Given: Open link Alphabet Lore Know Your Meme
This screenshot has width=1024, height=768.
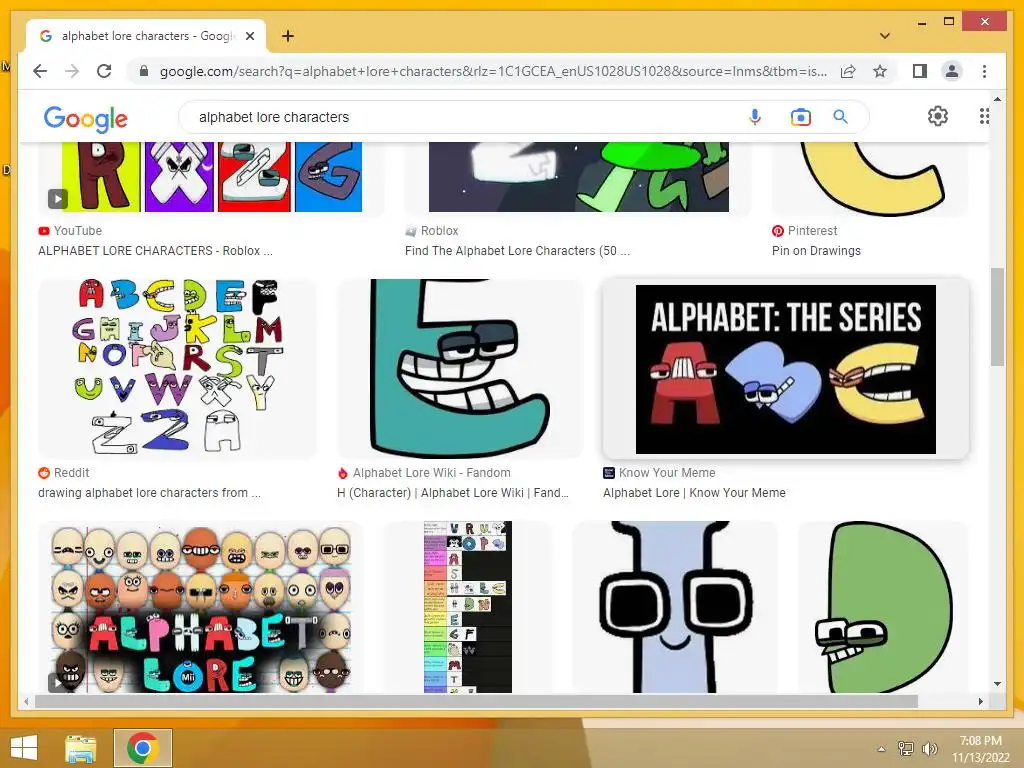Looking at the screenshot, I should coord(694,493).
